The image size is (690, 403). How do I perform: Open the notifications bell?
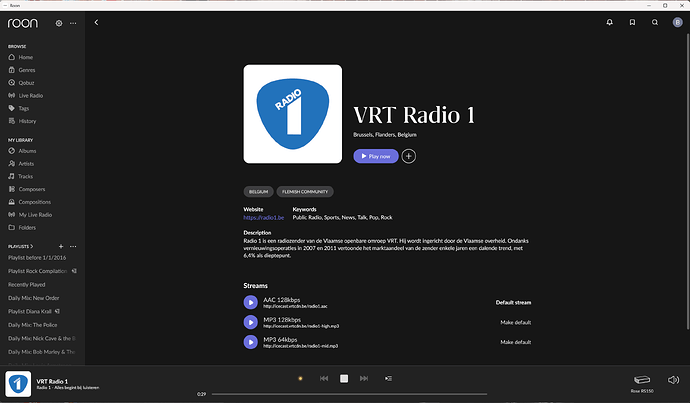click(609, 22)
